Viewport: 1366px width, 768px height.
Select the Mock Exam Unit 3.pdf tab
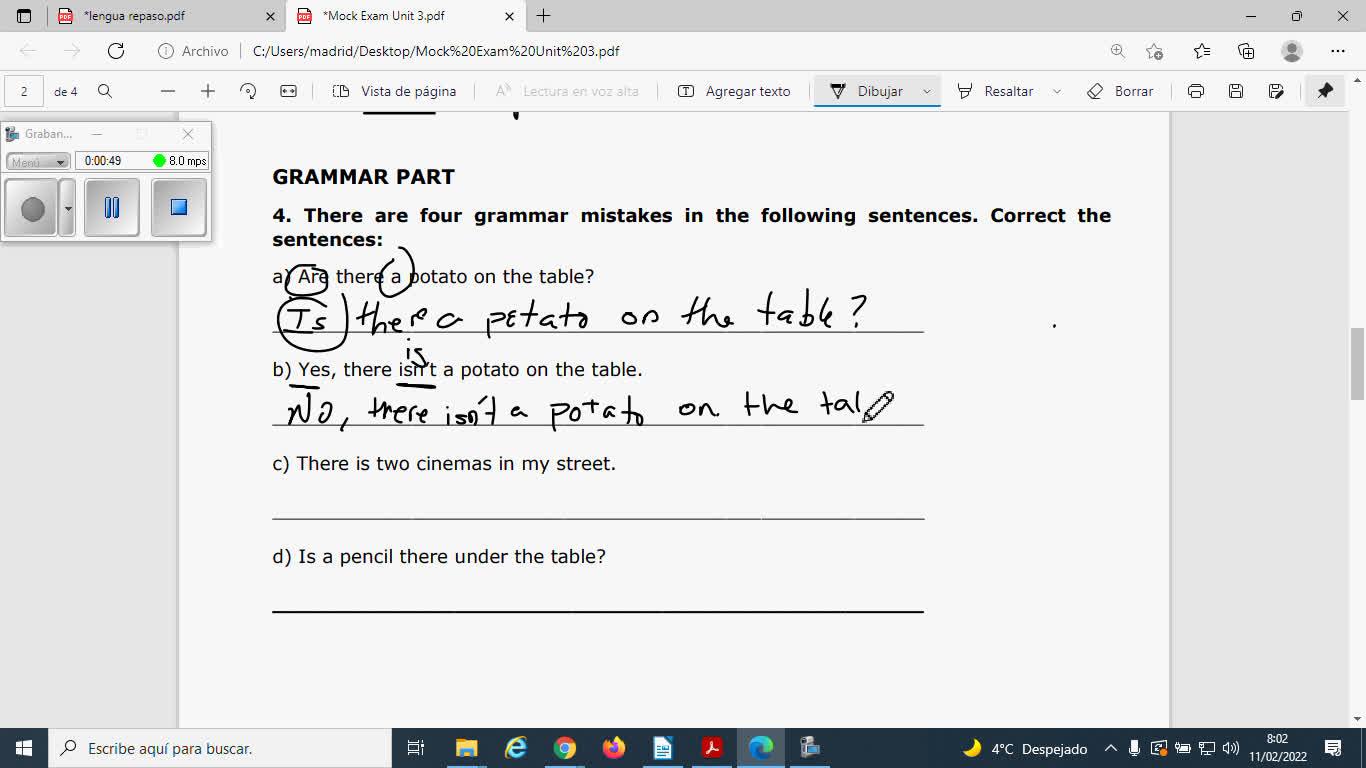coord(405,16)
